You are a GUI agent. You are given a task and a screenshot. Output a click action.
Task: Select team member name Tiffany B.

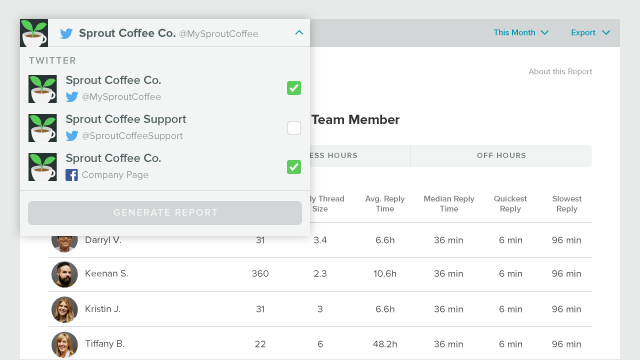(x=104, y=344)
